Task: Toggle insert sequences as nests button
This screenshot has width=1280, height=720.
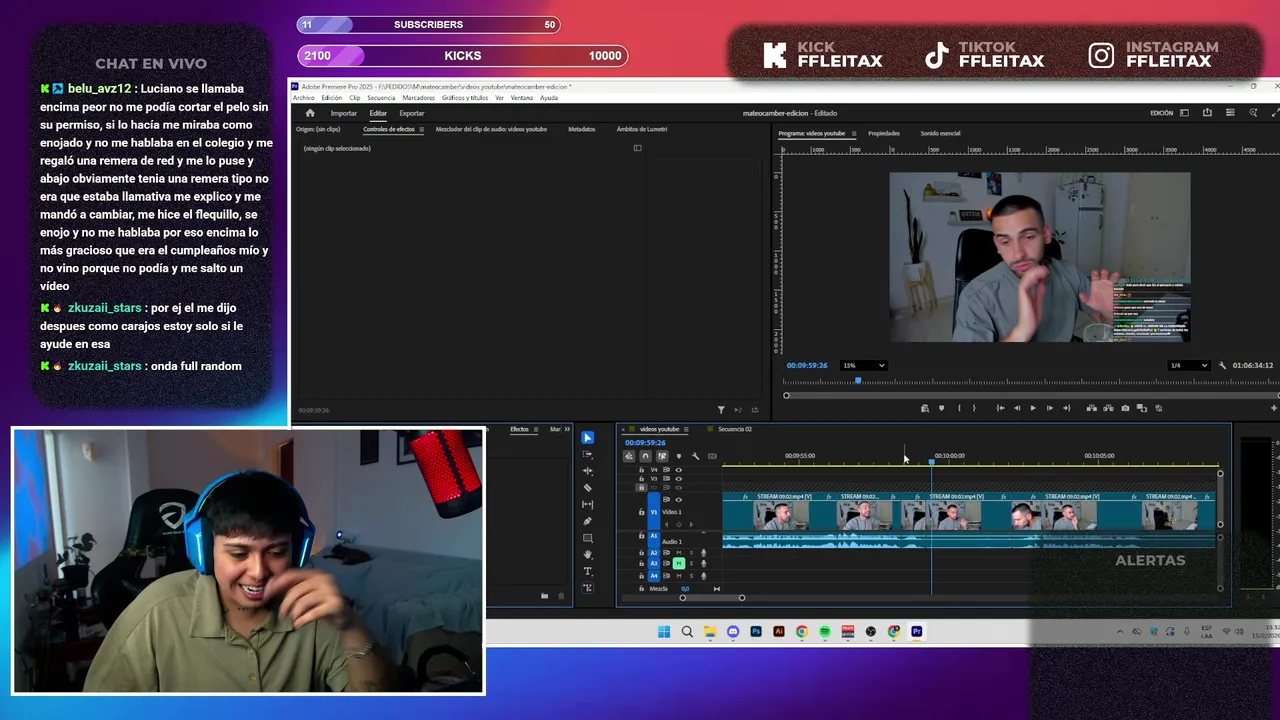Action: click(x=629, y=456)
